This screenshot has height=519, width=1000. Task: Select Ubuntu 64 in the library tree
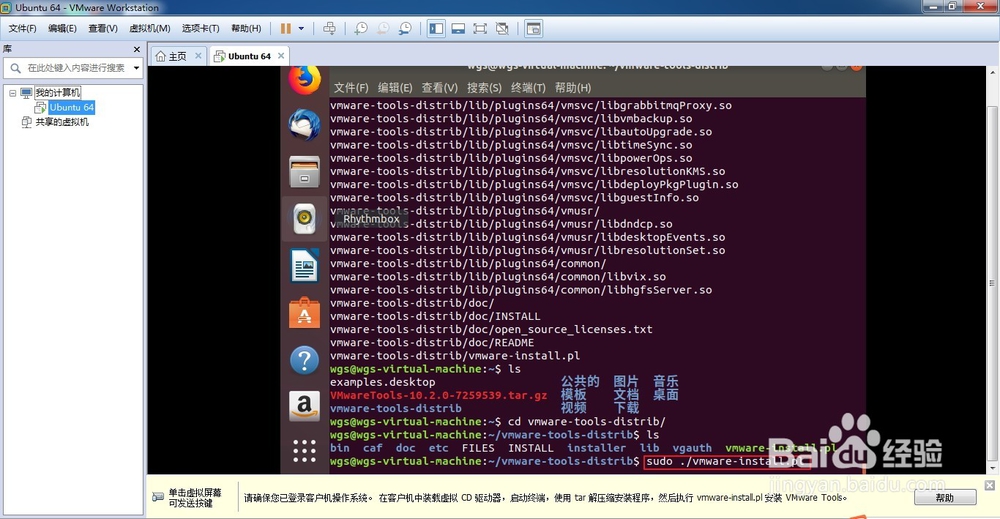pyautogui.click(x=71, y=108)
